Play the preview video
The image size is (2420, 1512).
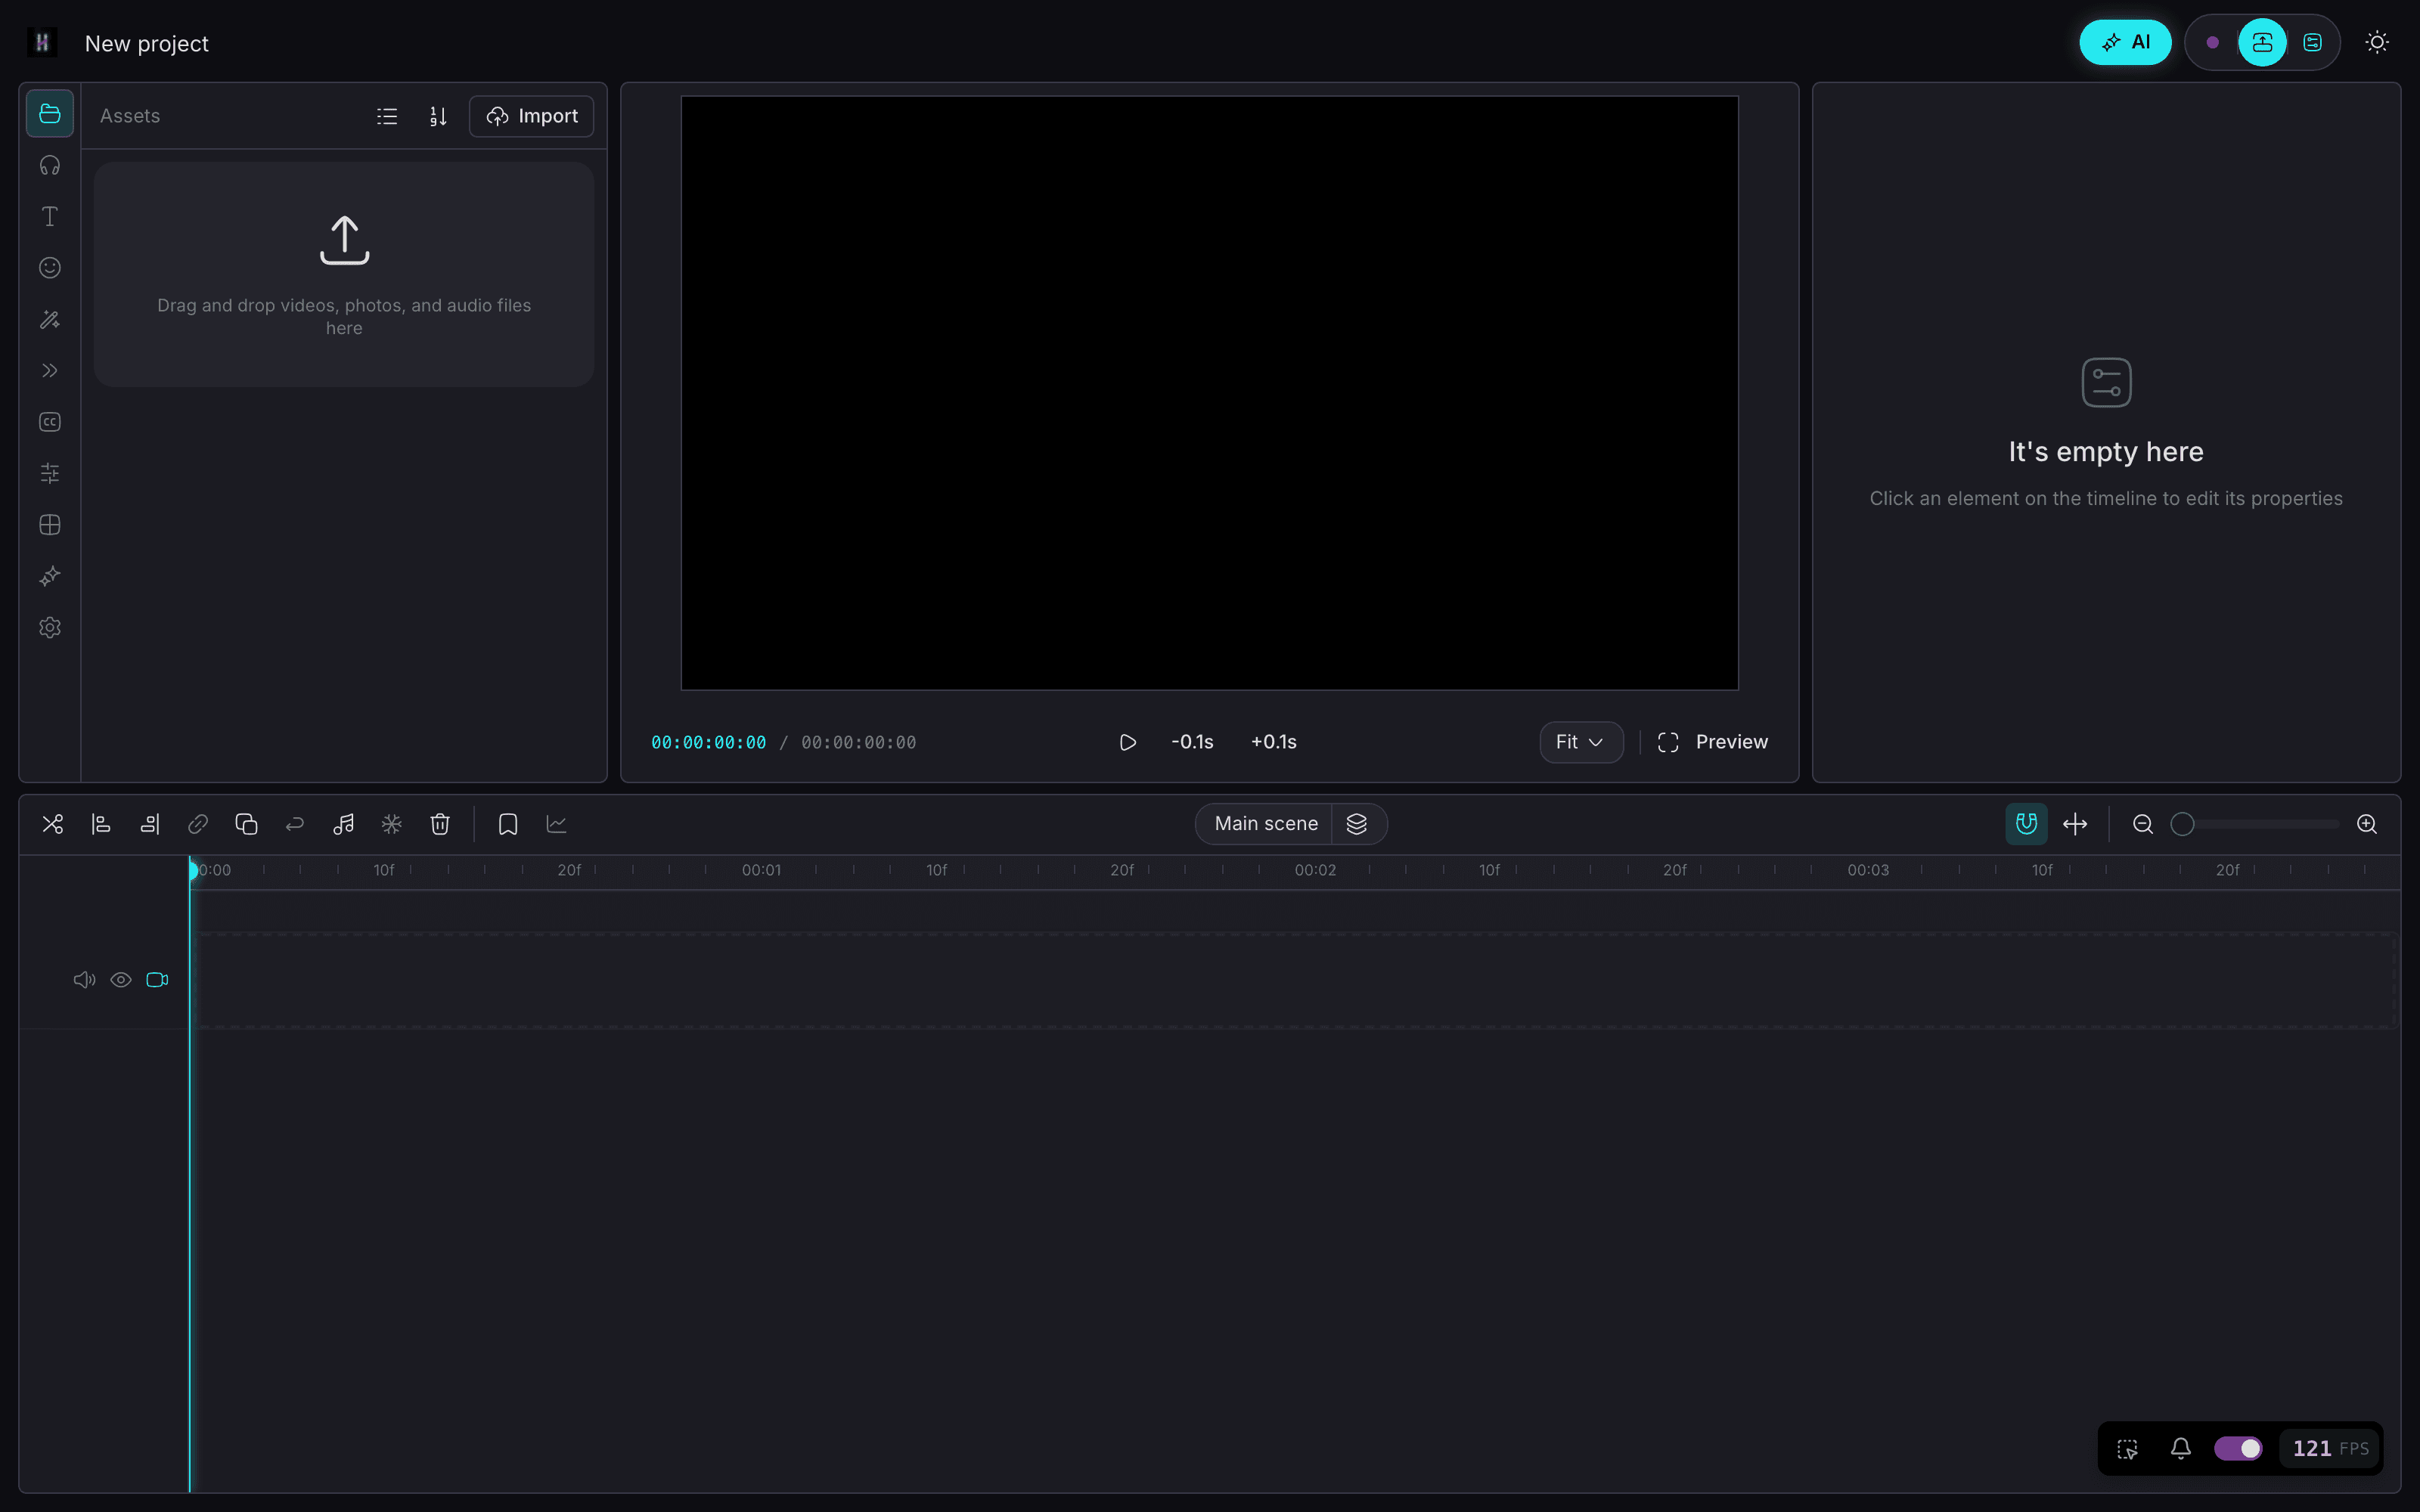(1127, 742)
